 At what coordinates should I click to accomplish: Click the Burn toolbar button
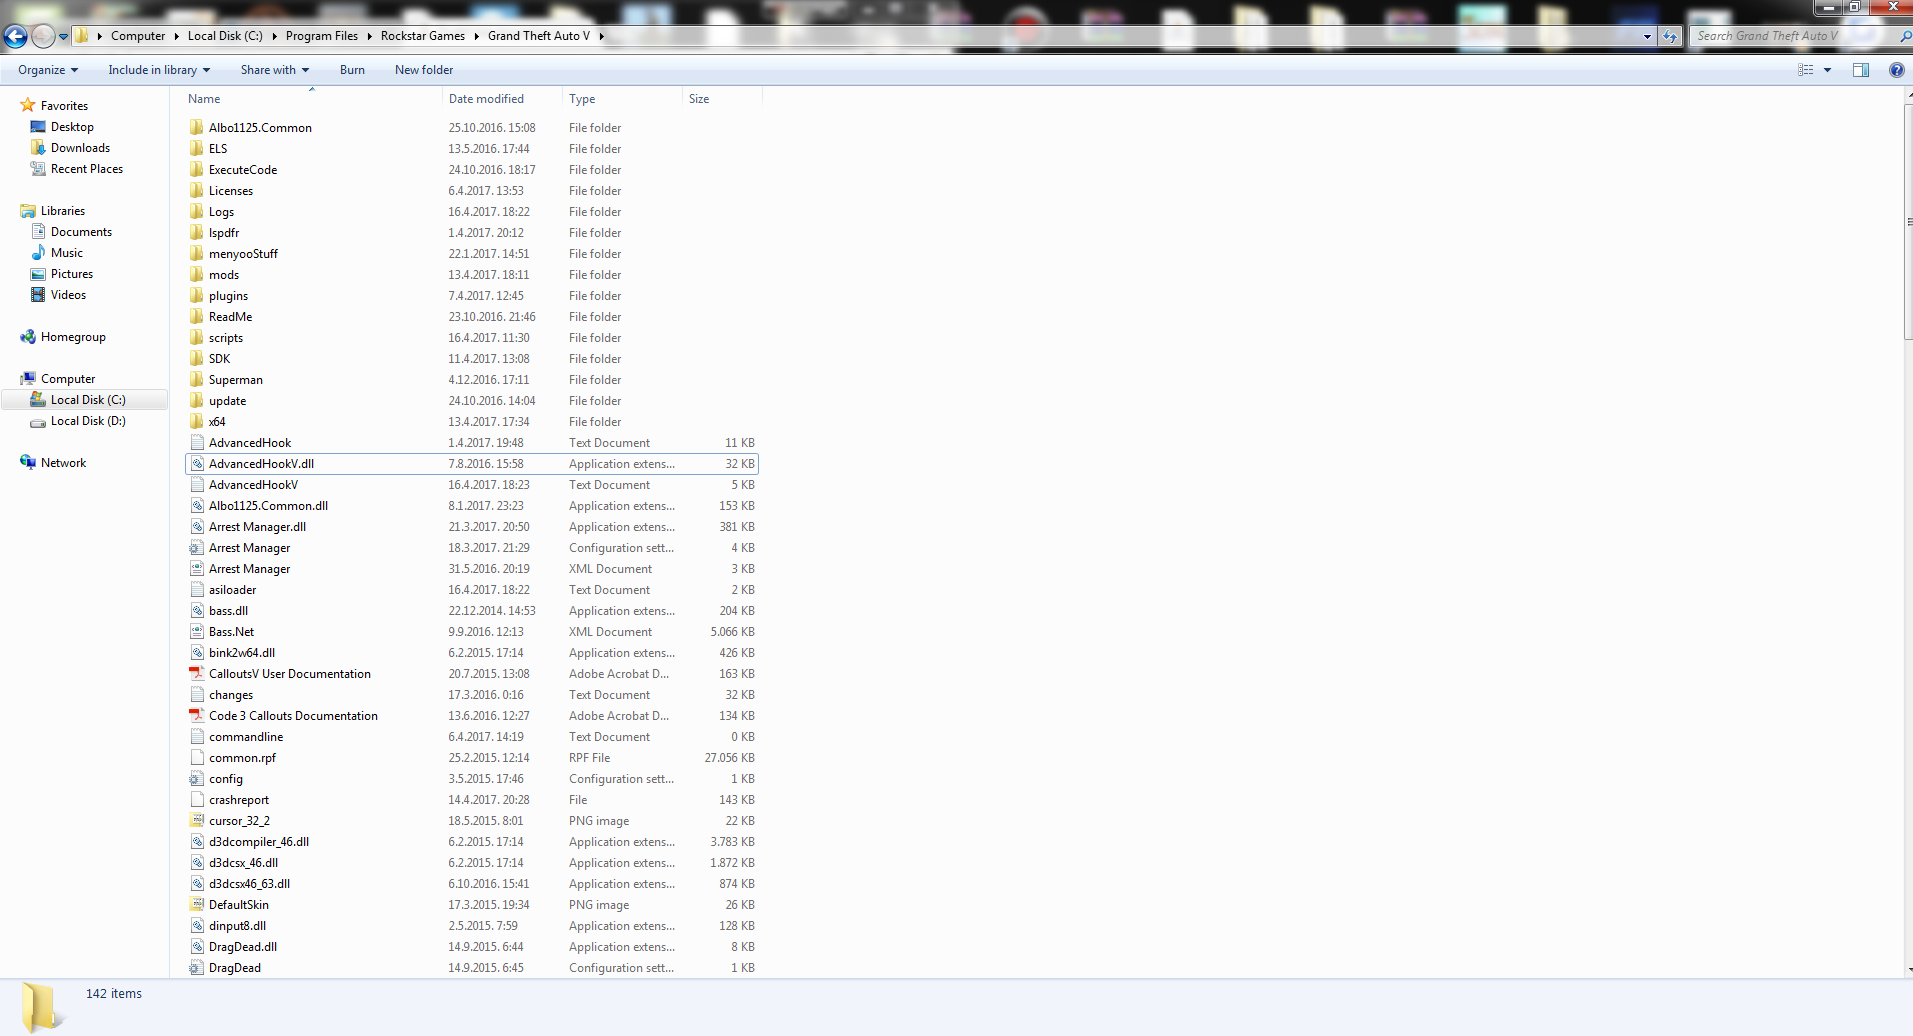coord(352,70)
